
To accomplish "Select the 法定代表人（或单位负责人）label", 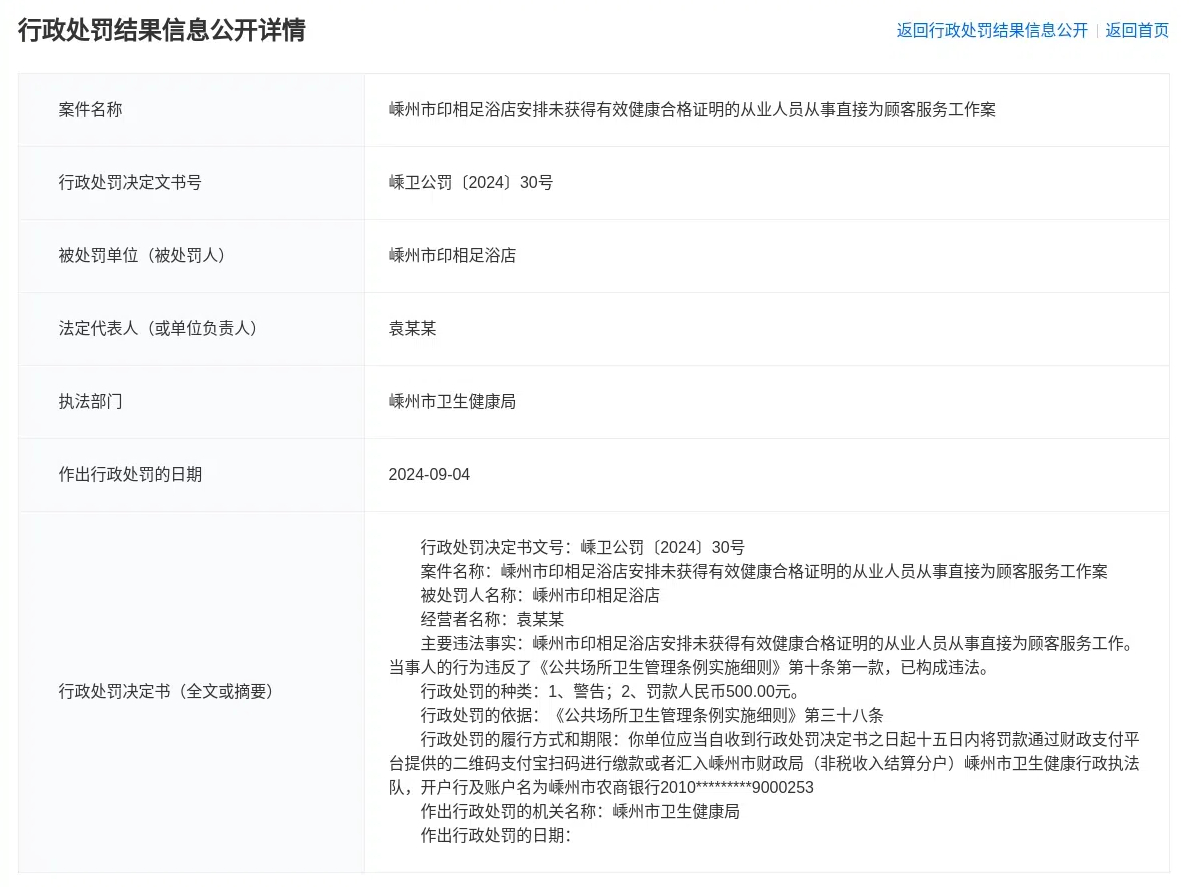I will click(158, 328).
